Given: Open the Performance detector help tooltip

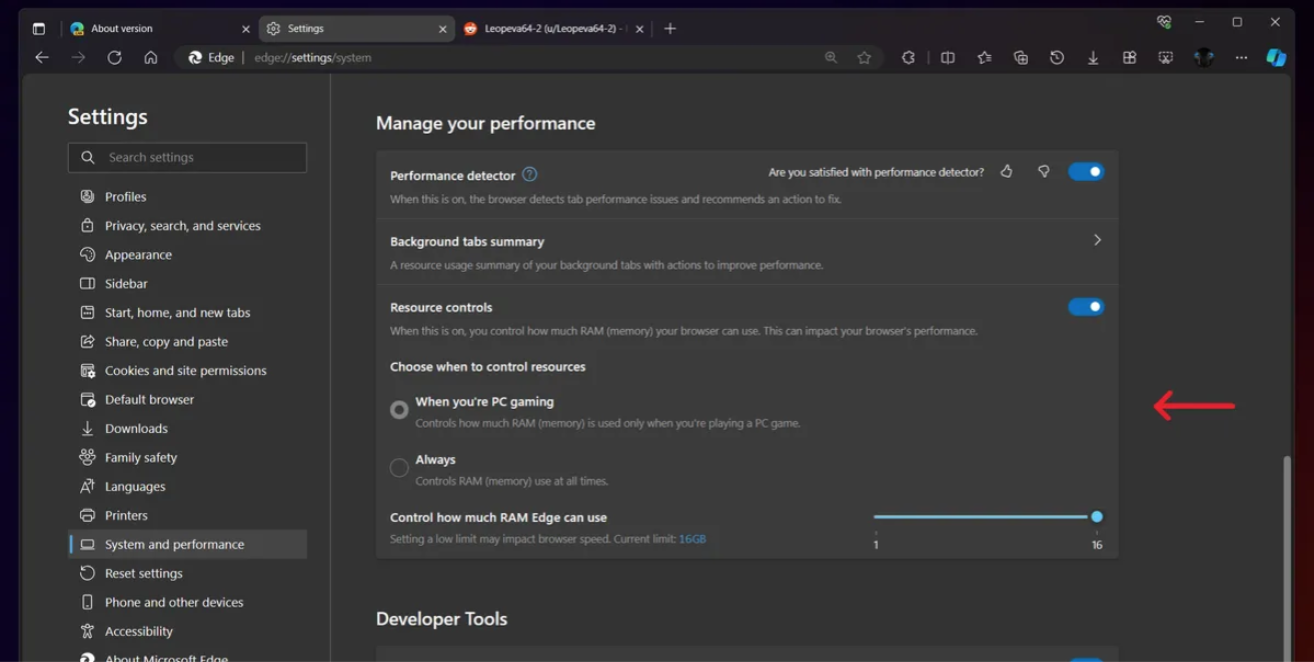Looking at the screenshot, I should (x=530, y=174).
